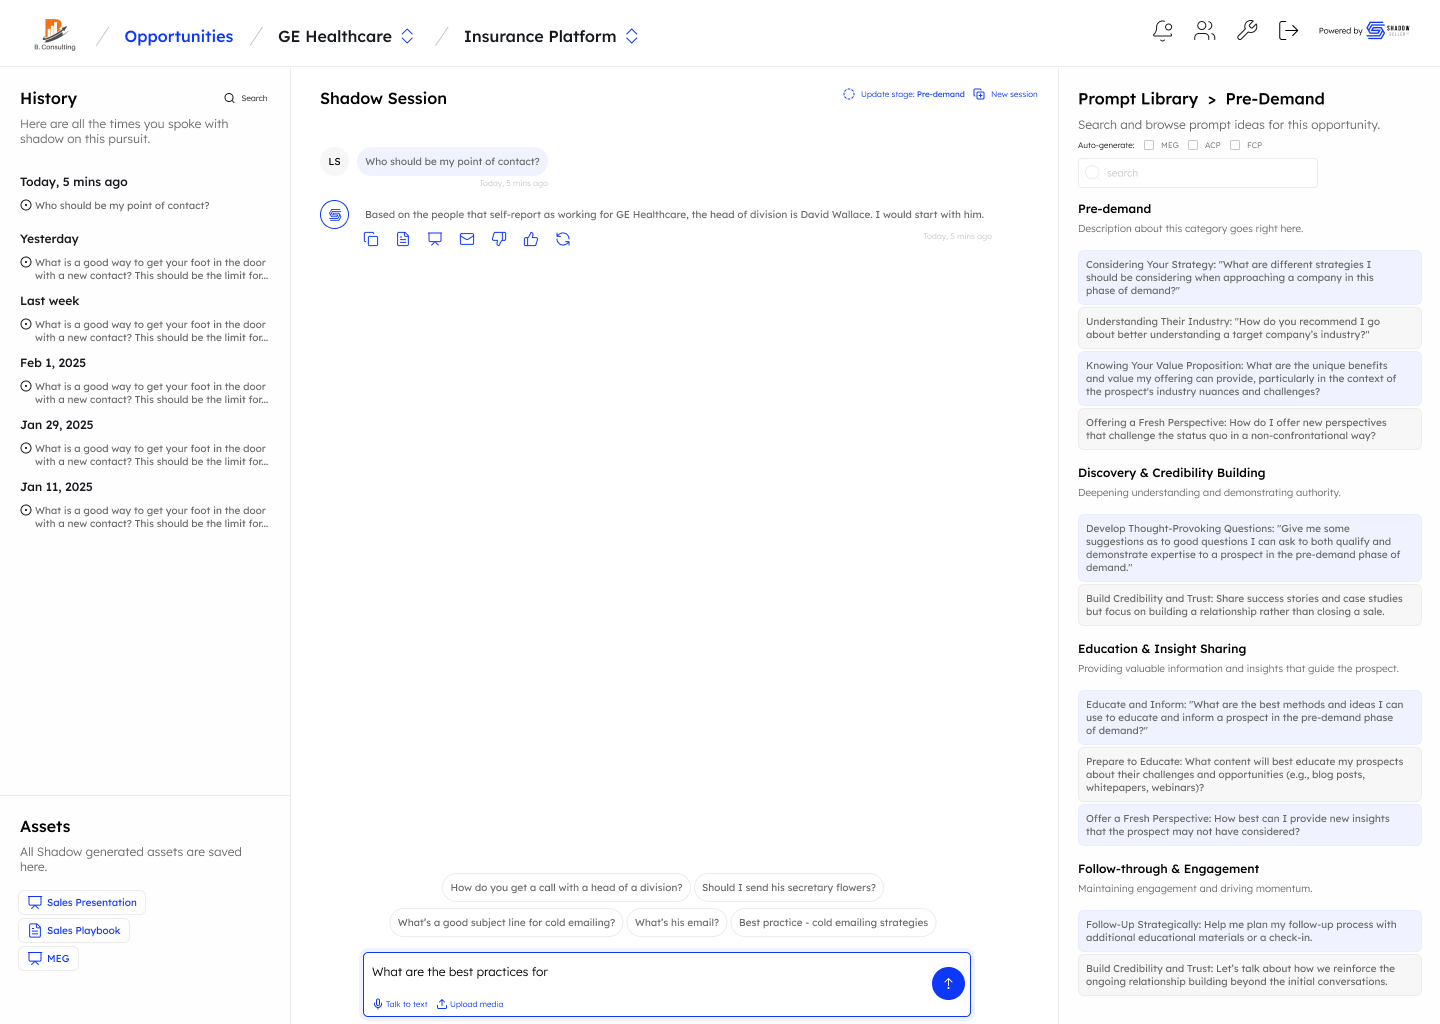Select 'Follow-Up Strategically' prompt

1249,931
